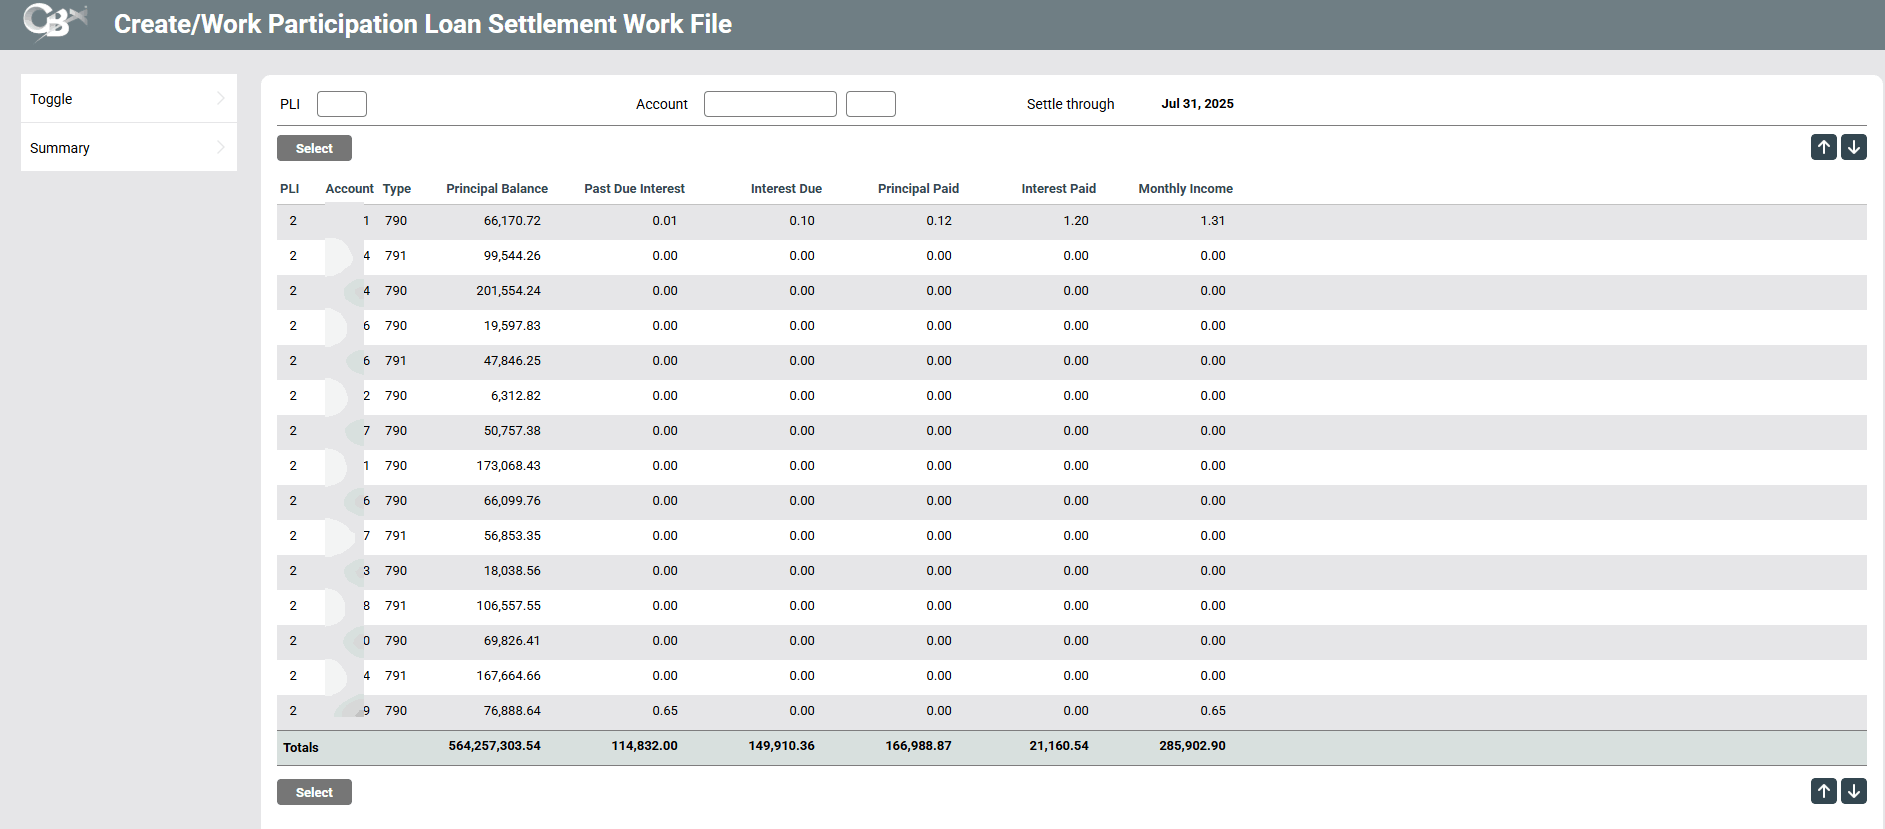Select the row with principal balance 201,554.24
The image size is (1885, 829).
coord(508,291)
